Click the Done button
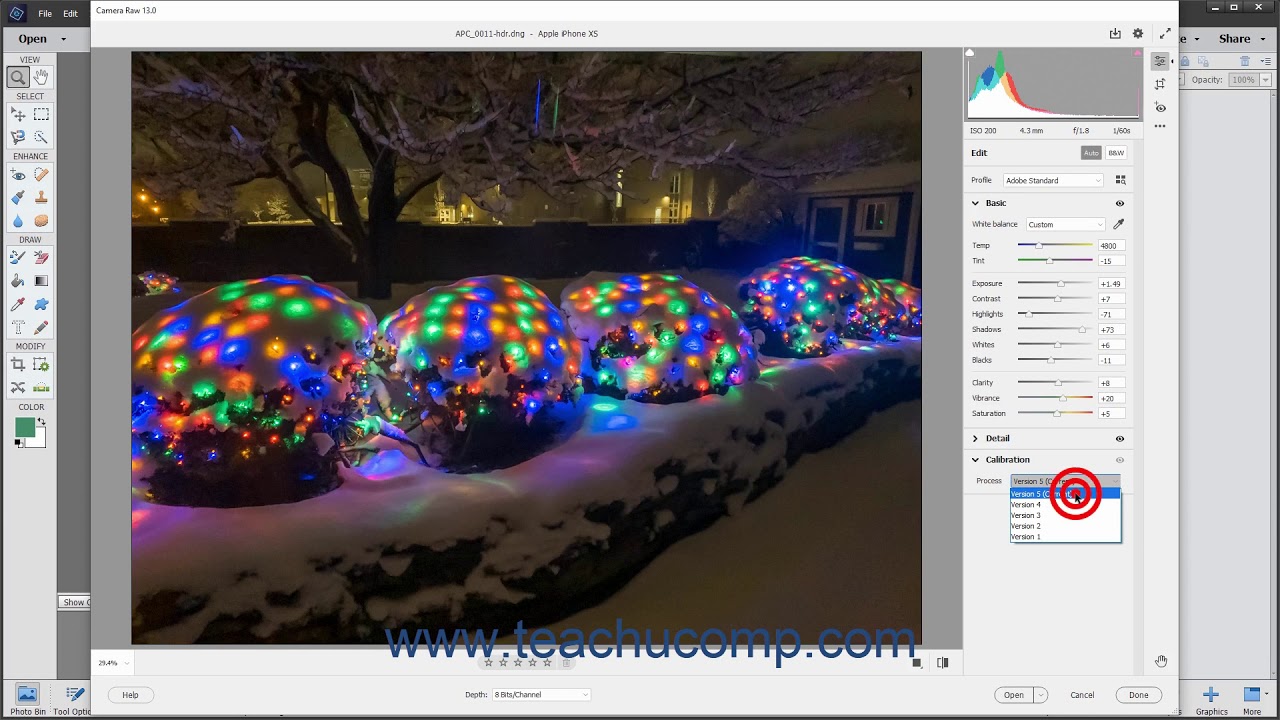 1139,695
